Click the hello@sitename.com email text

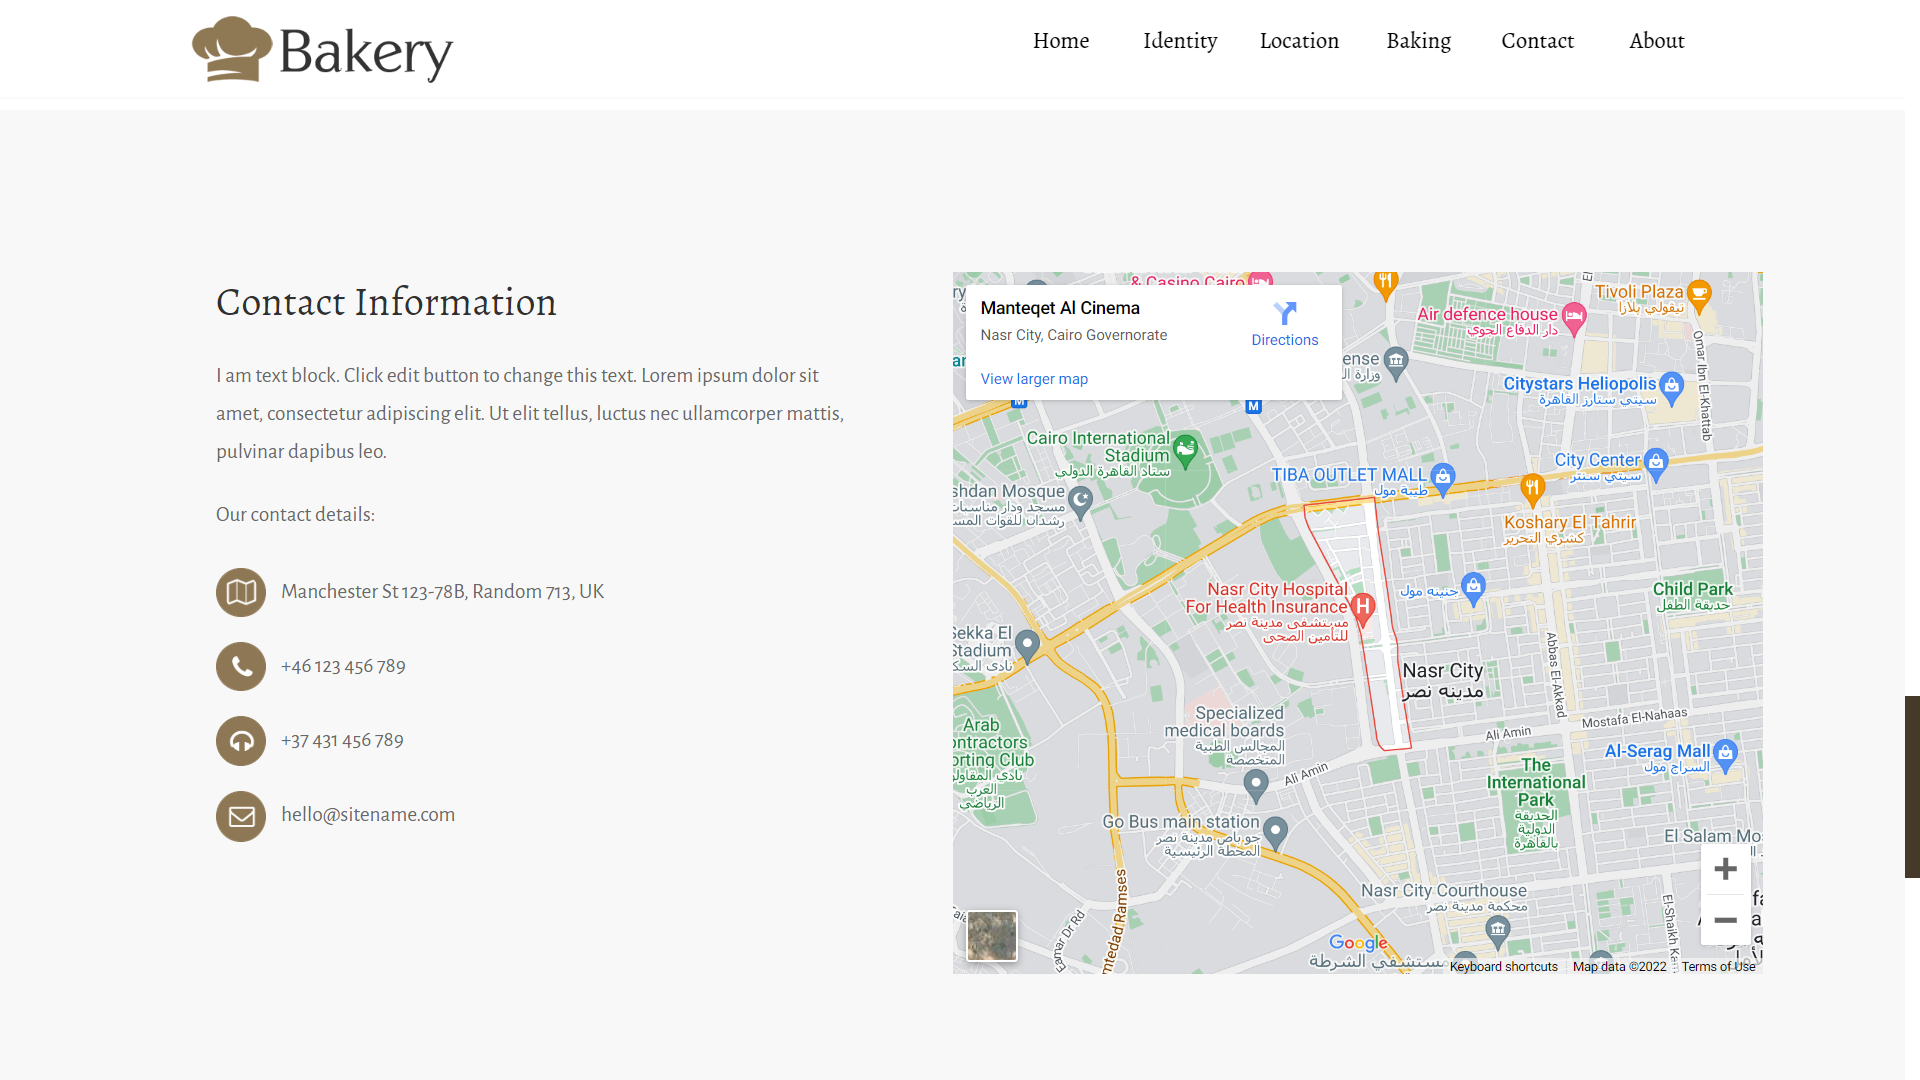click(368, 814)
